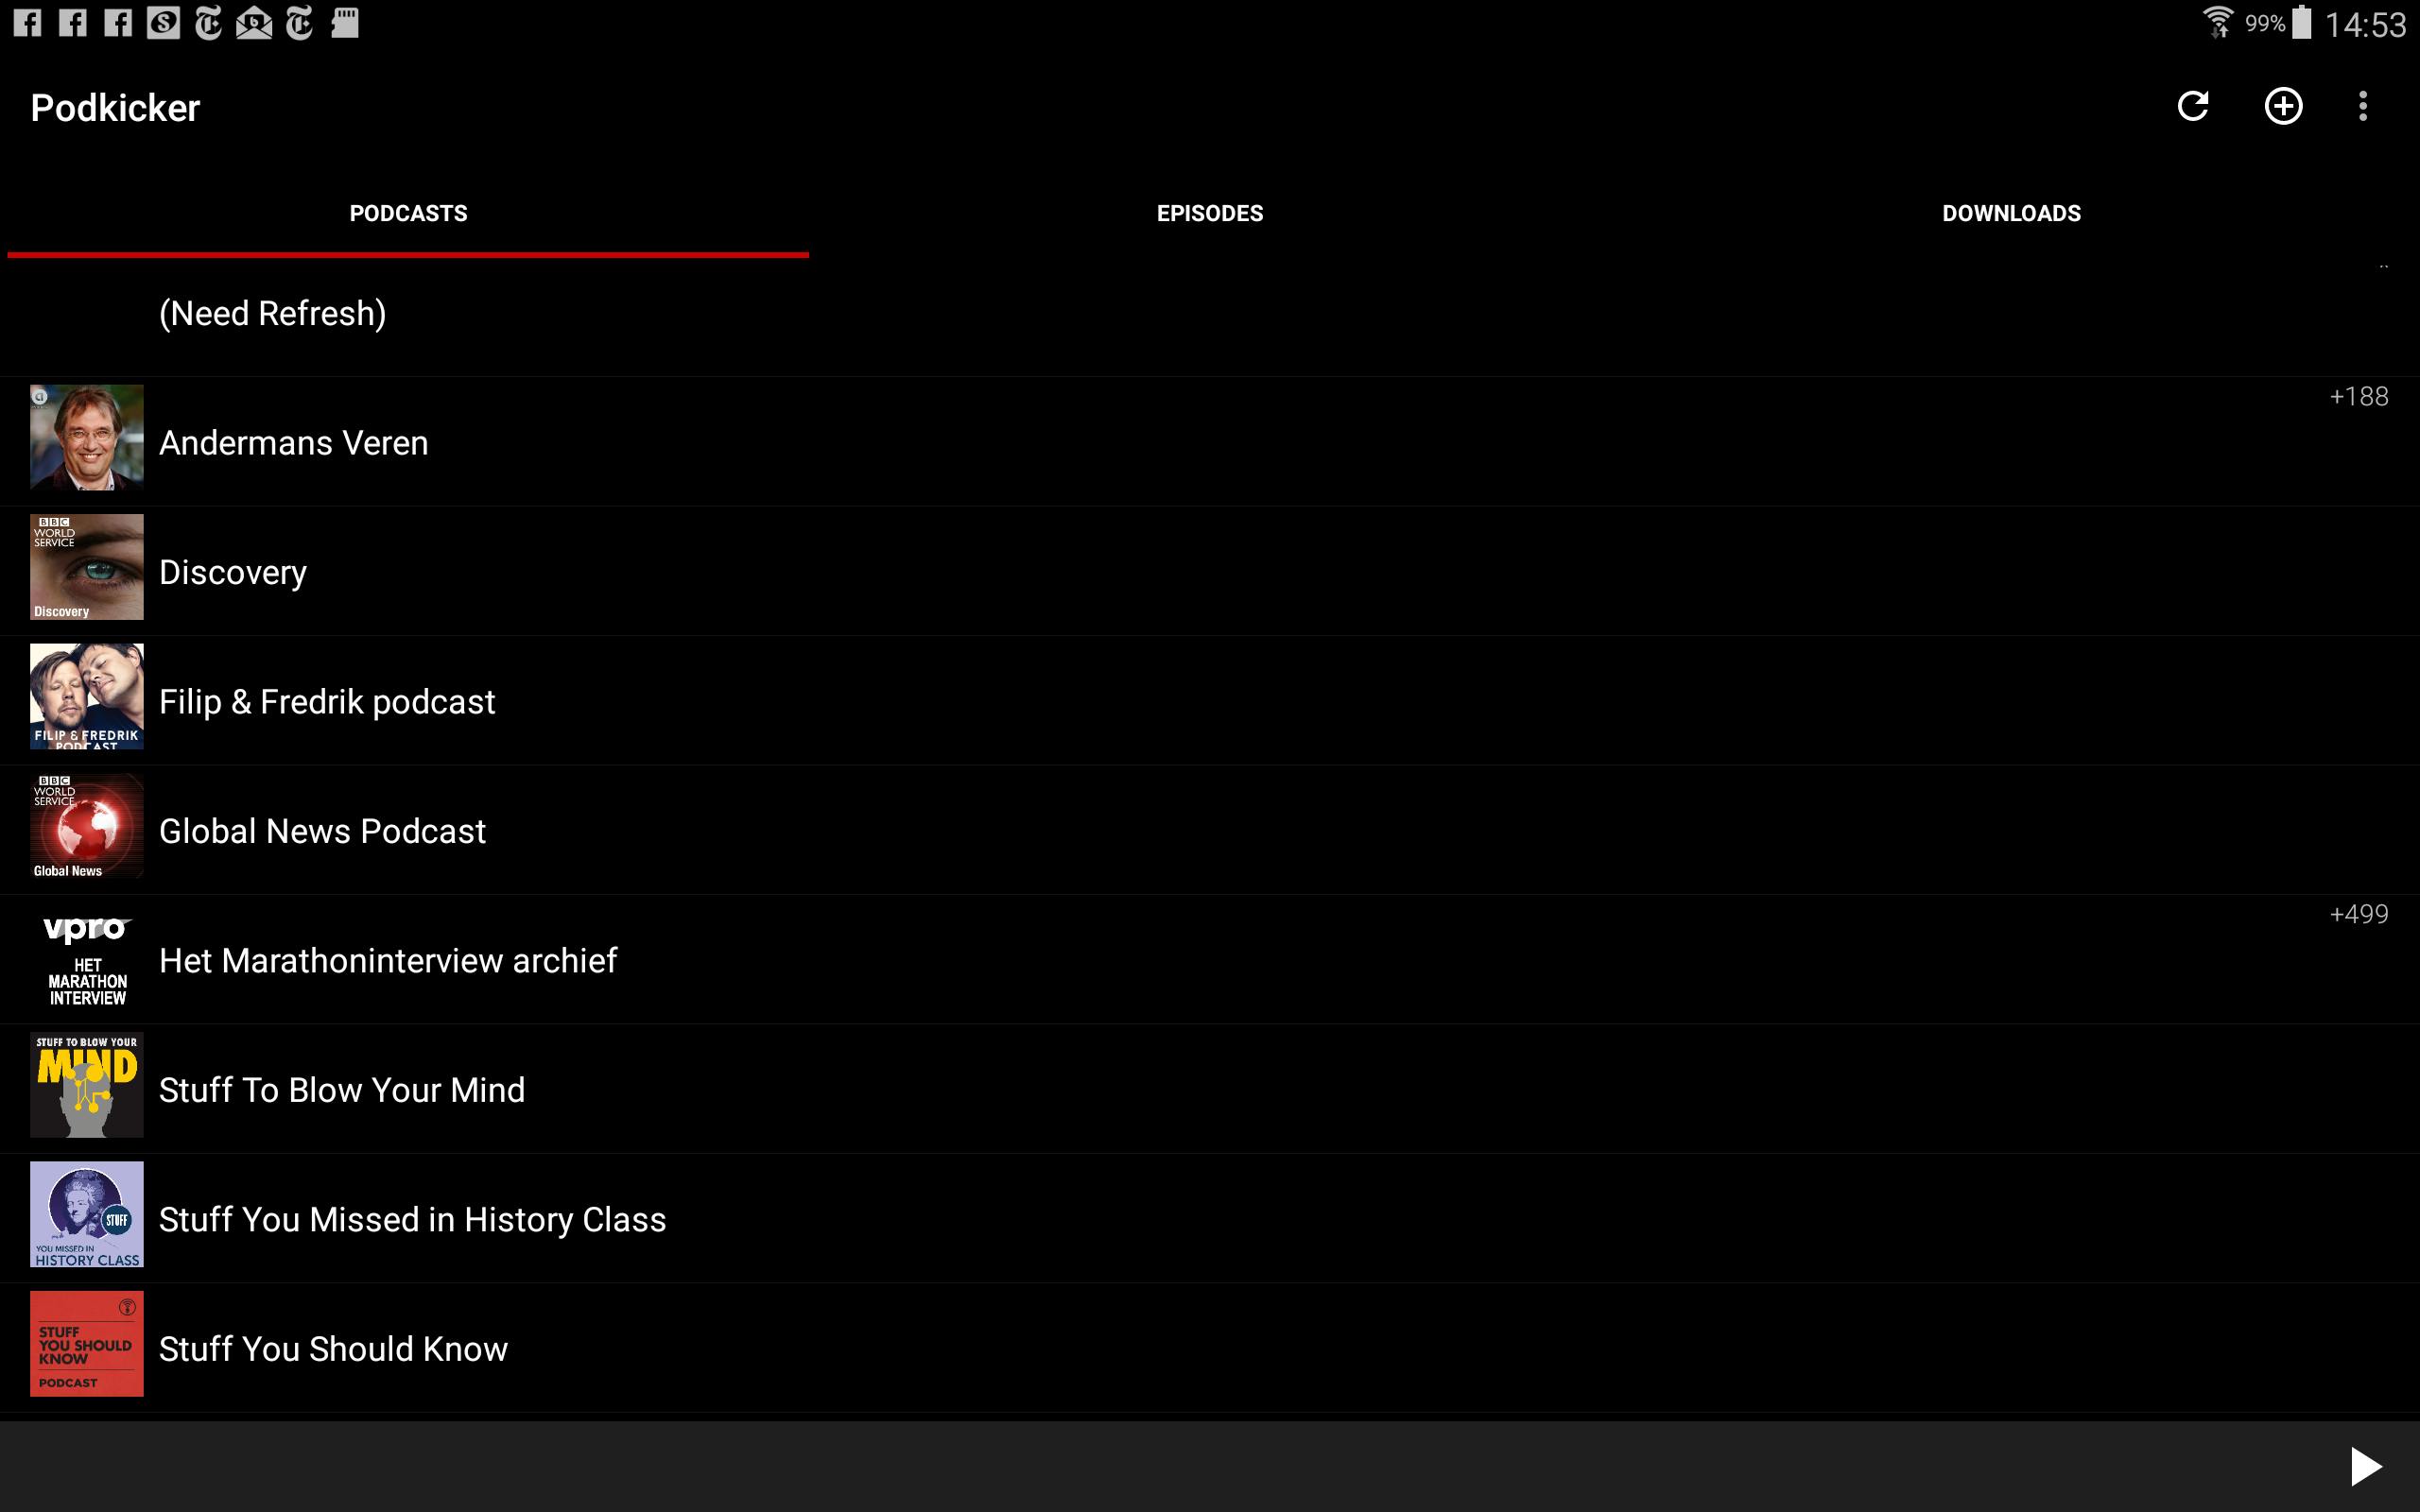Viewport: 2420px width, 1512px height.
Task: Open the three-dot overflow menu
Action: coord(2363,106)
